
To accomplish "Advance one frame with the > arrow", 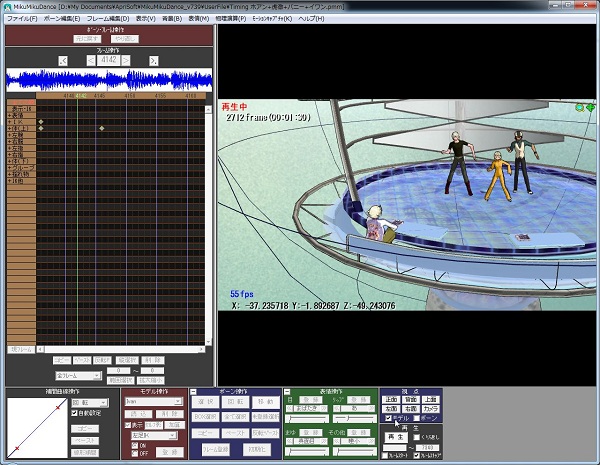I will point(126,60).
